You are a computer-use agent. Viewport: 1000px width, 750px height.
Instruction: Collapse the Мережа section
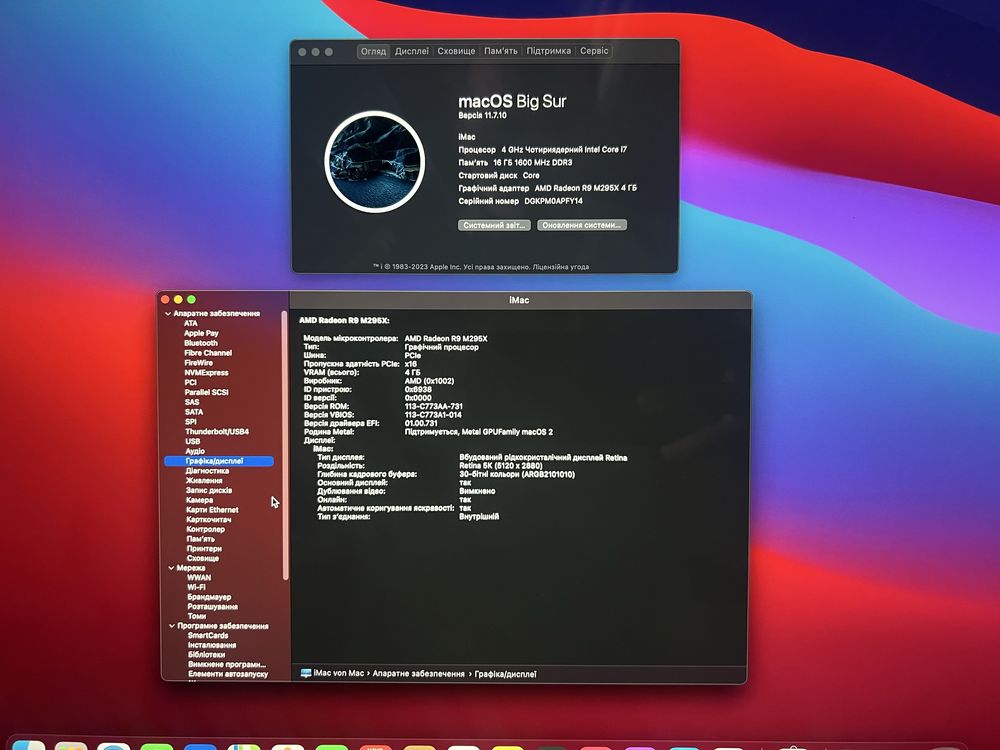point(171,568)
